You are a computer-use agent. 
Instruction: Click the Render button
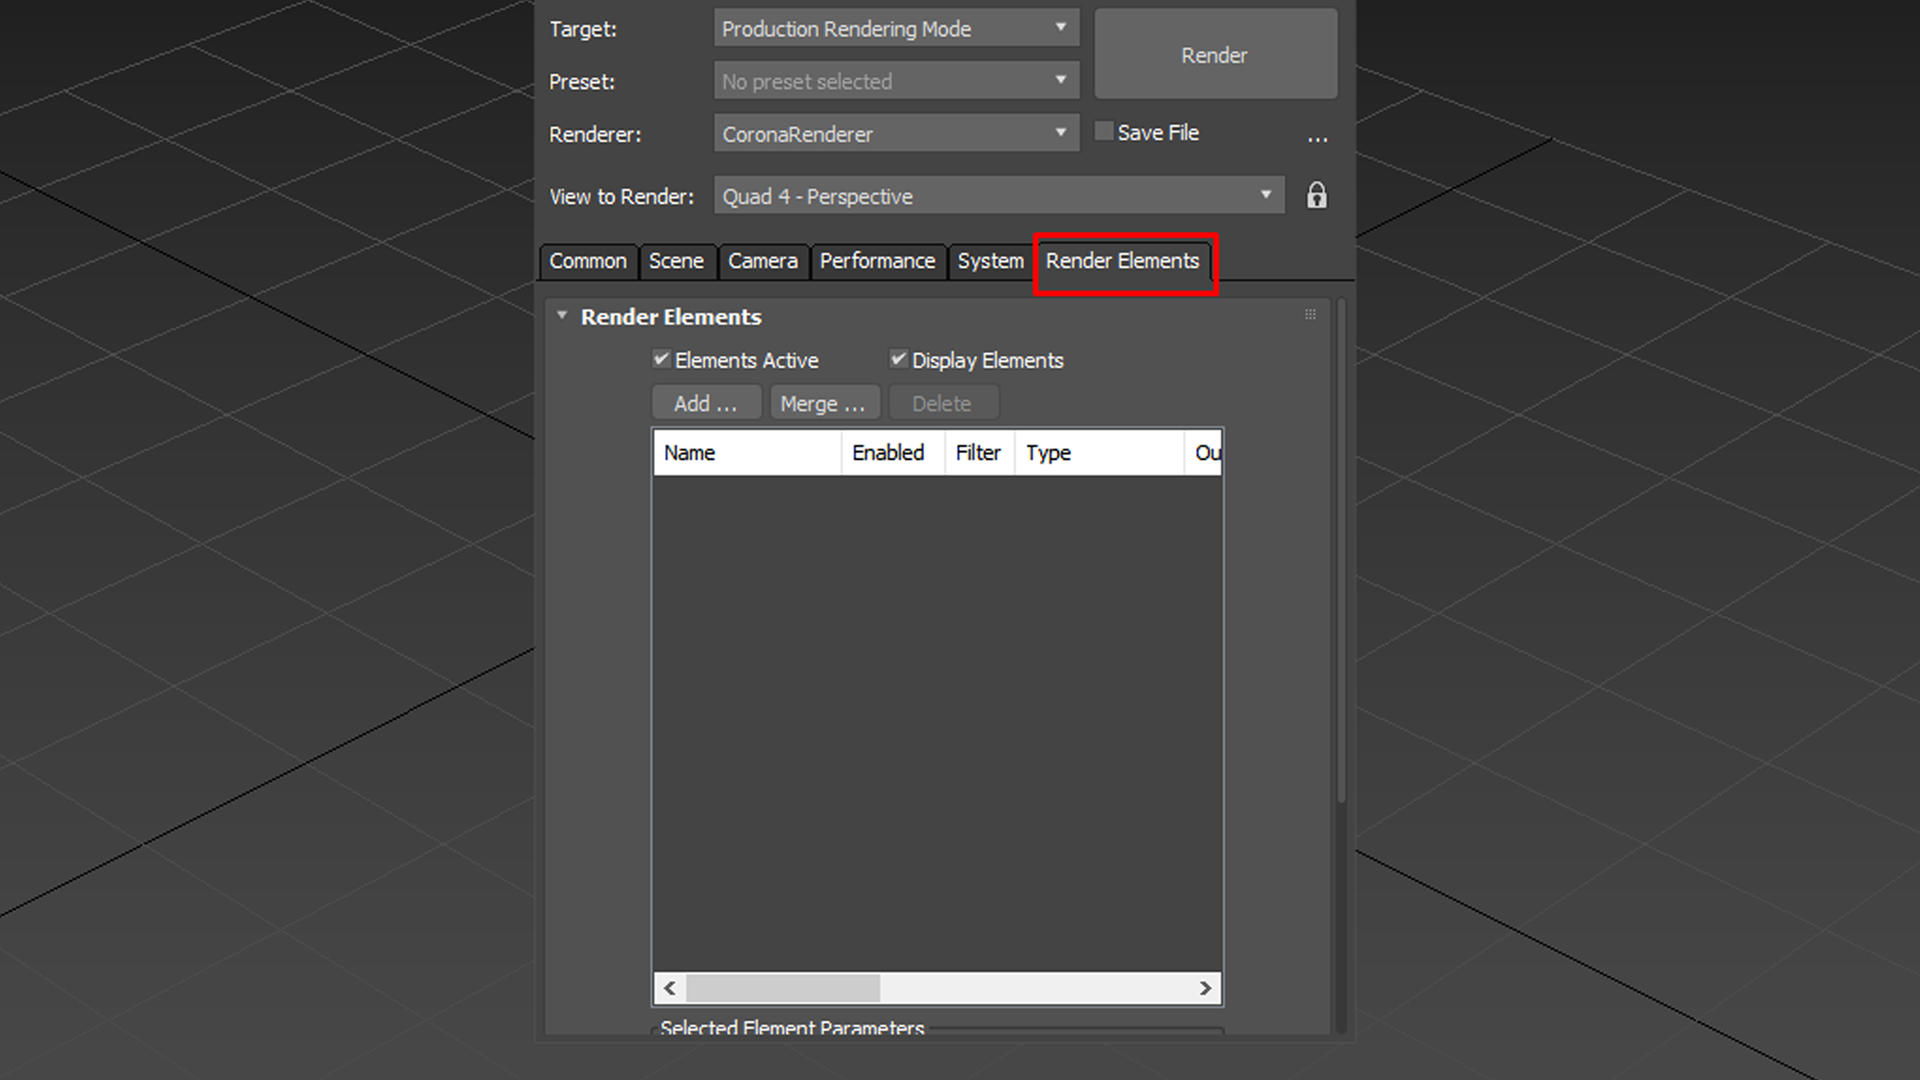pyautogui.click(x=1214, y=55)
